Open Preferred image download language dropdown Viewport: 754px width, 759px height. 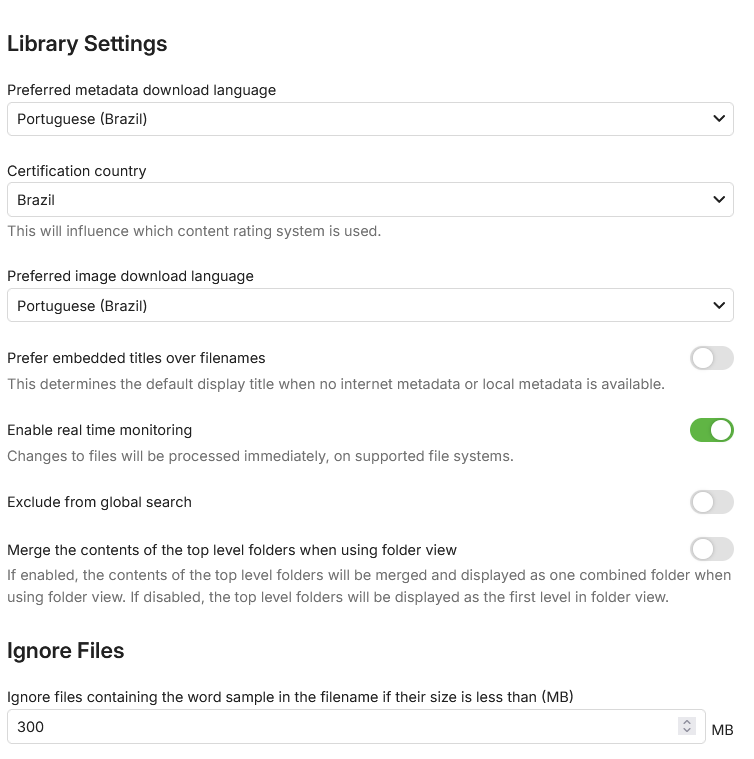click(360, 305)
